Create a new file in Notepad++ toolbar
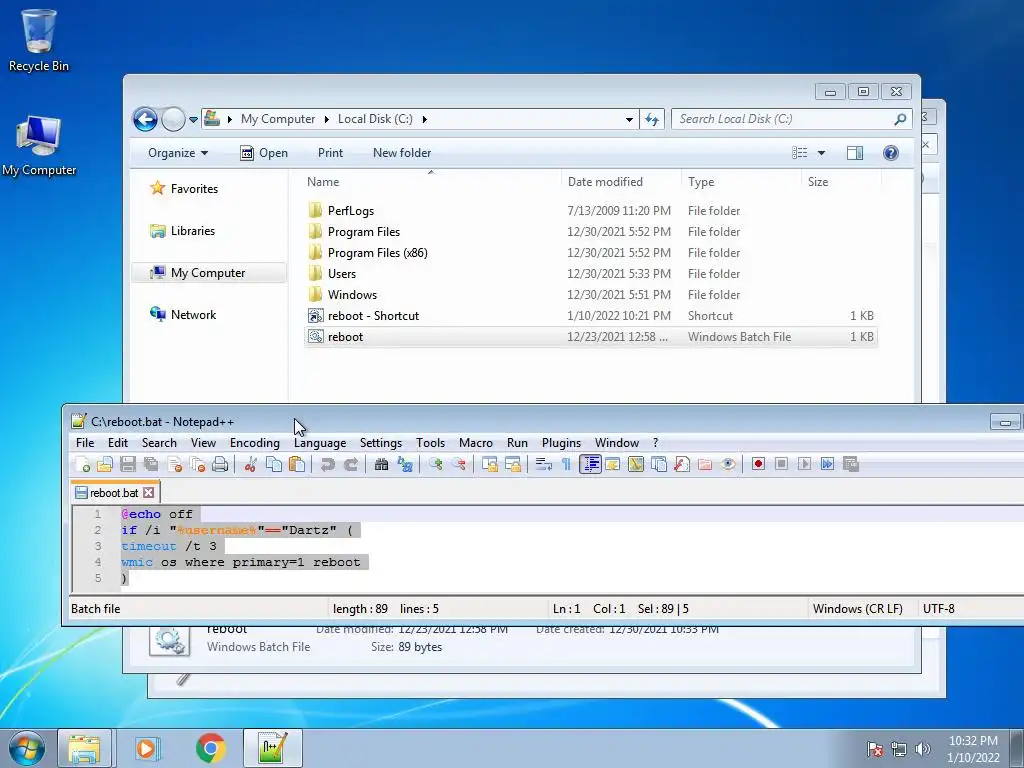Viewport: 1024px width, 768px height. click(x=82, y=464)
